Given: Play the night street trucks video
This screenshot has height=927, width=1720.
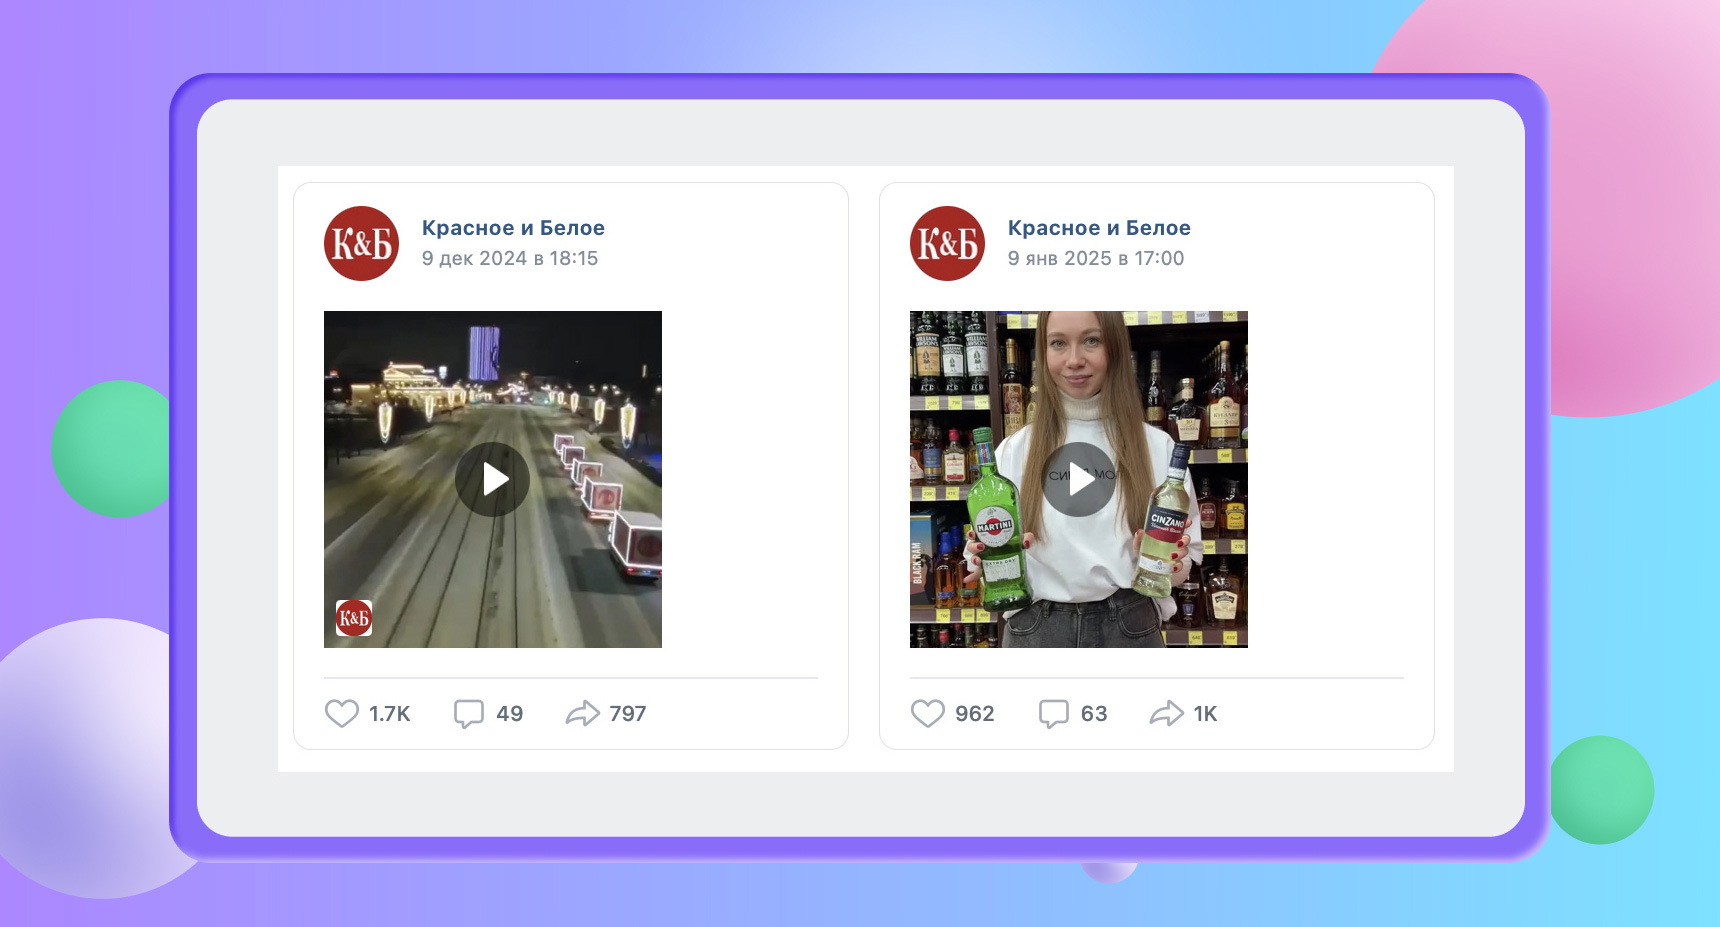Looking at the screenshot, I should point(493,479).
